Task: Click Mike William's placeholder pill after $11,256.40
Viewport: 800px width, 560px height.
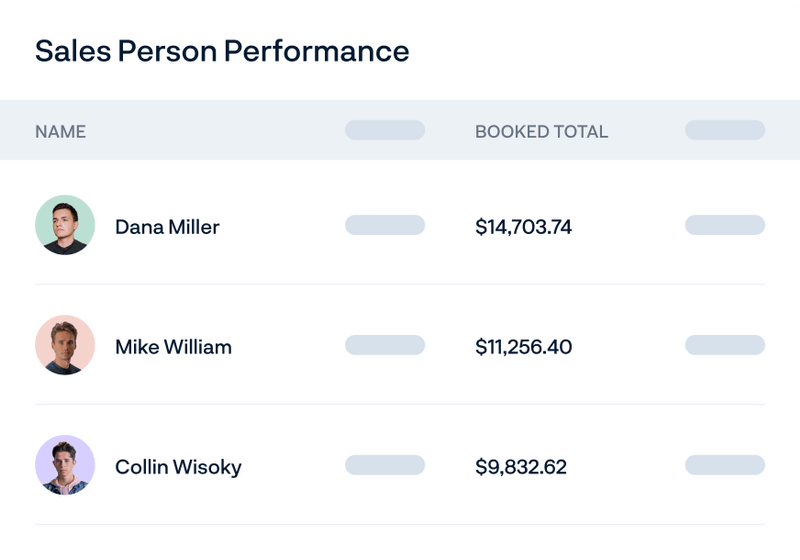Action: 725,345
